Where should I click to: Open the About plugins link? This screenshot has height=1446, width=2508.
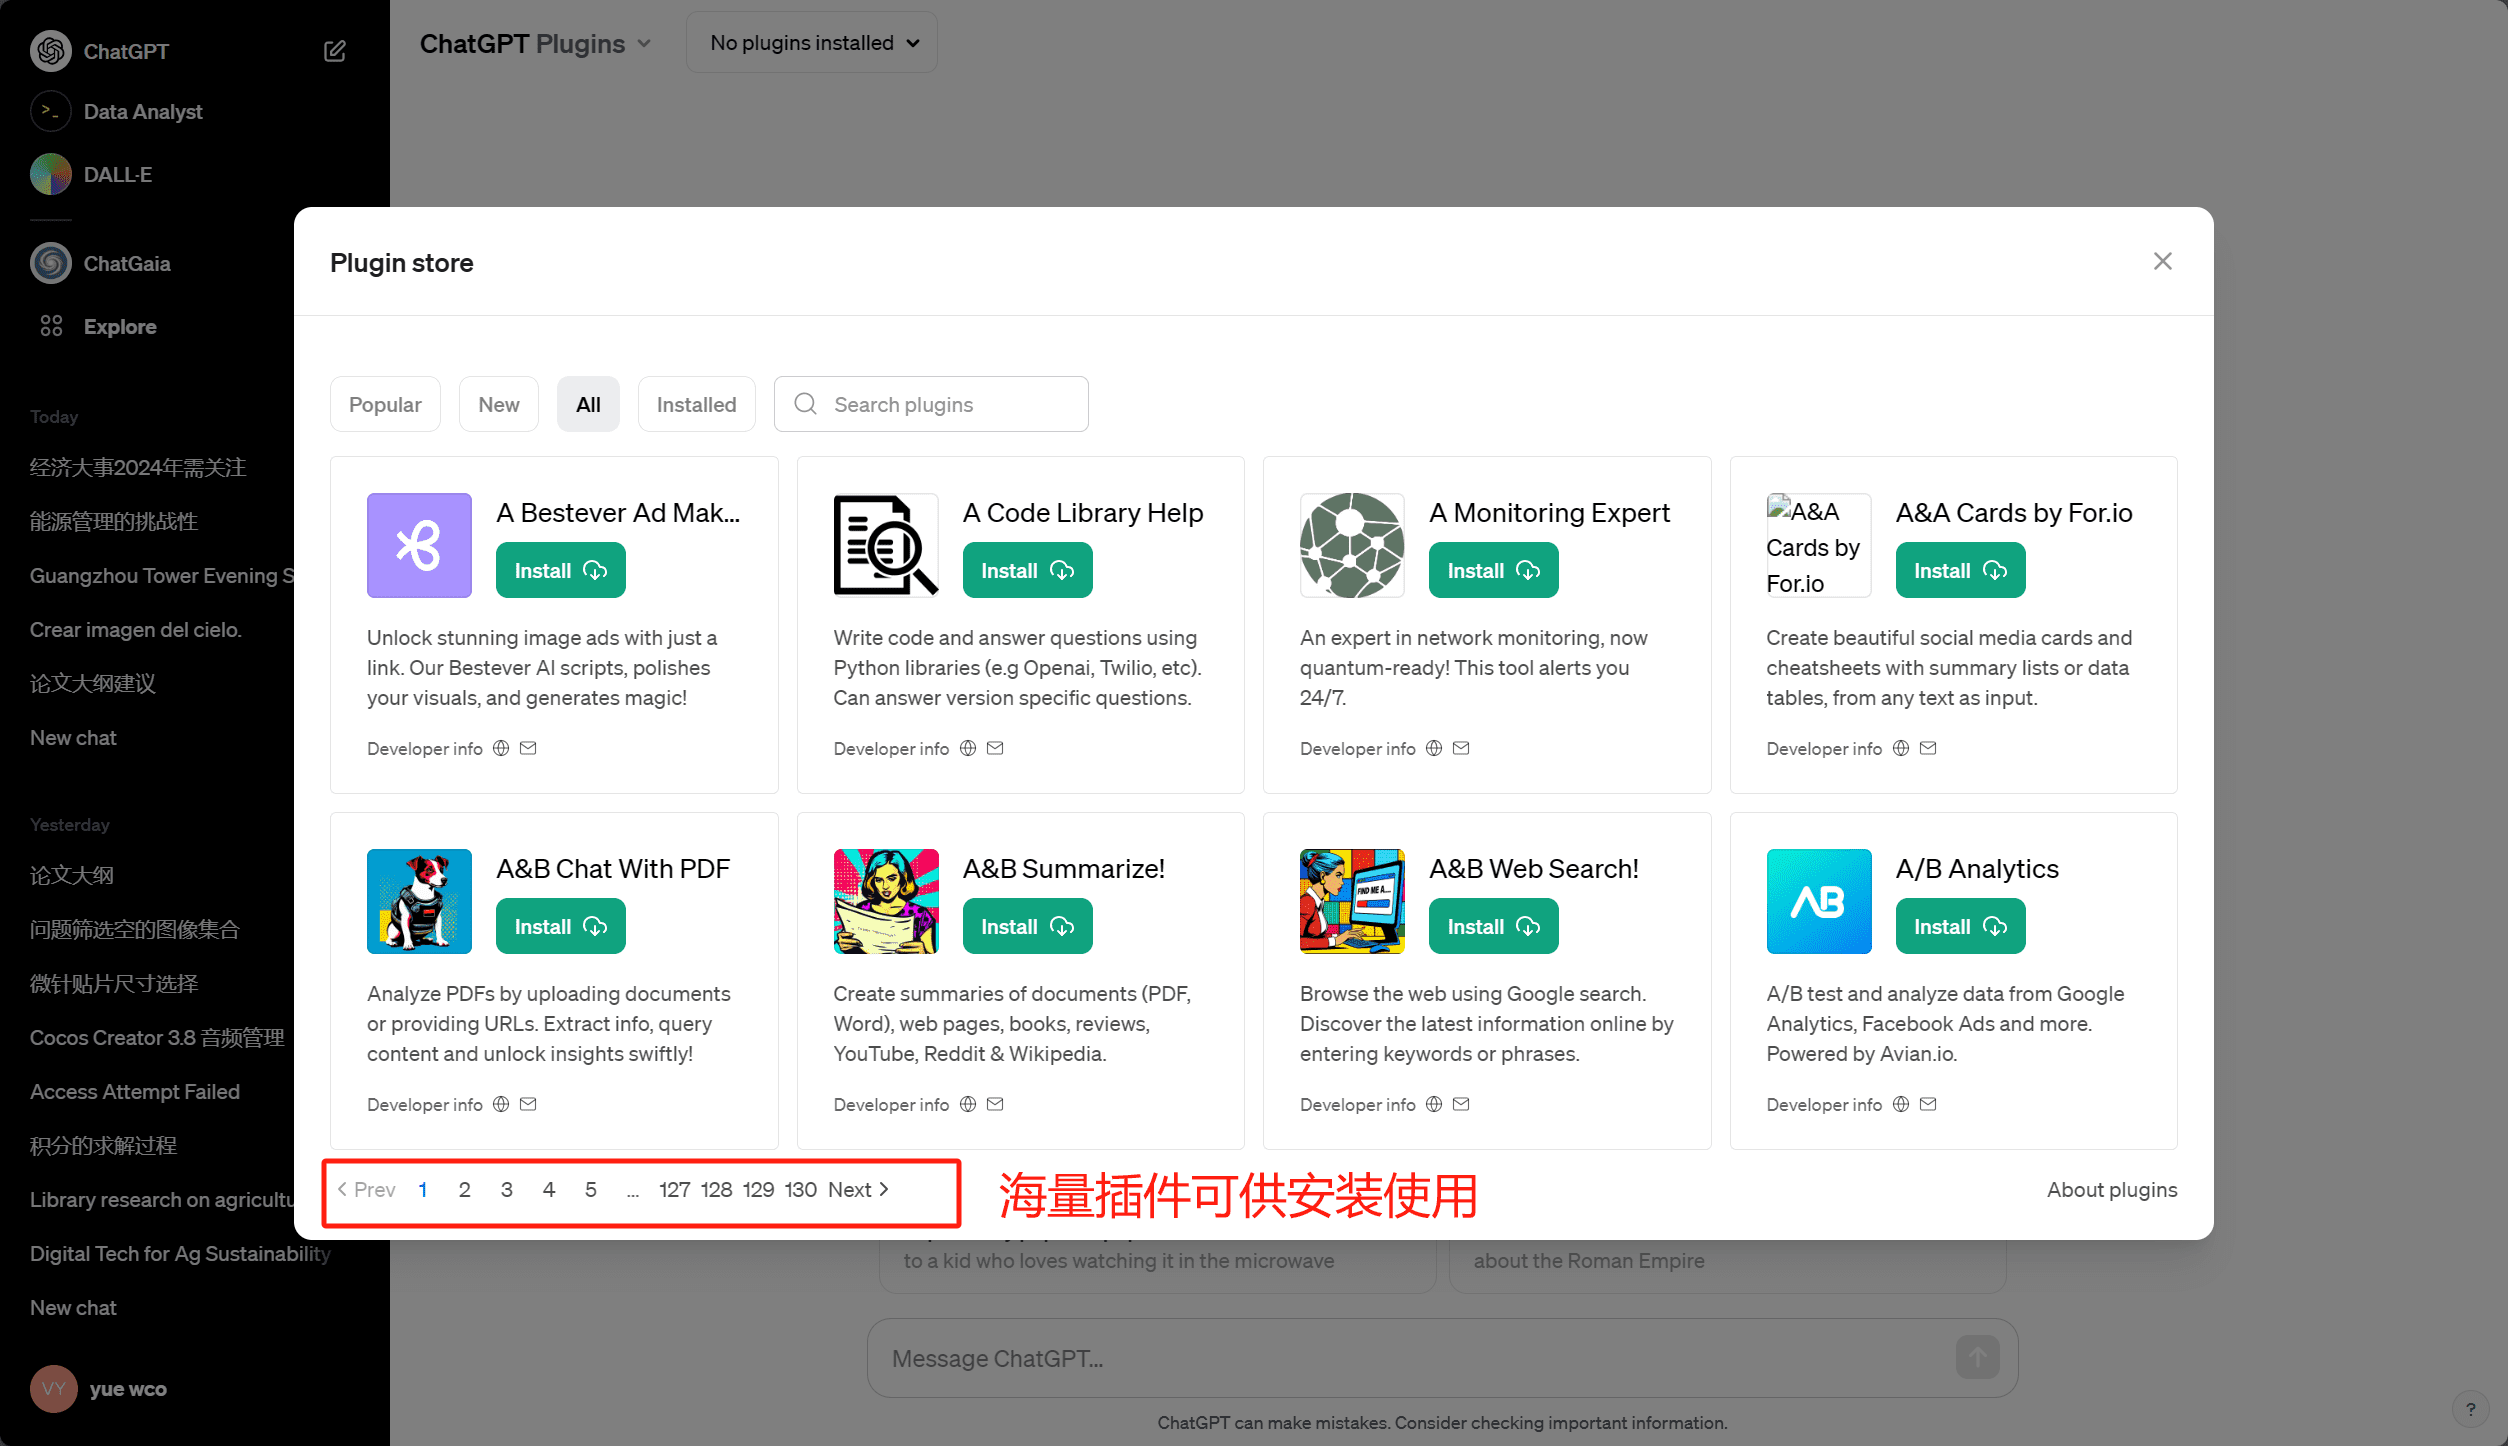(x=2111, y=1189)
